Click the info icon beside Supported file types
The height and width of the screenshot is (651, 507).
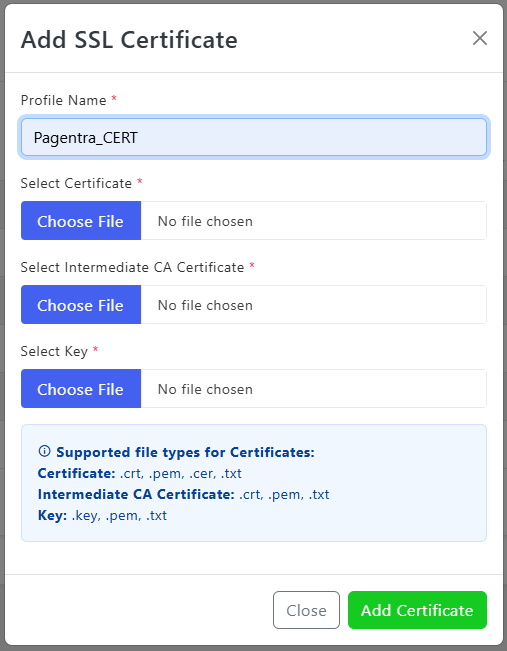point(44,451)
